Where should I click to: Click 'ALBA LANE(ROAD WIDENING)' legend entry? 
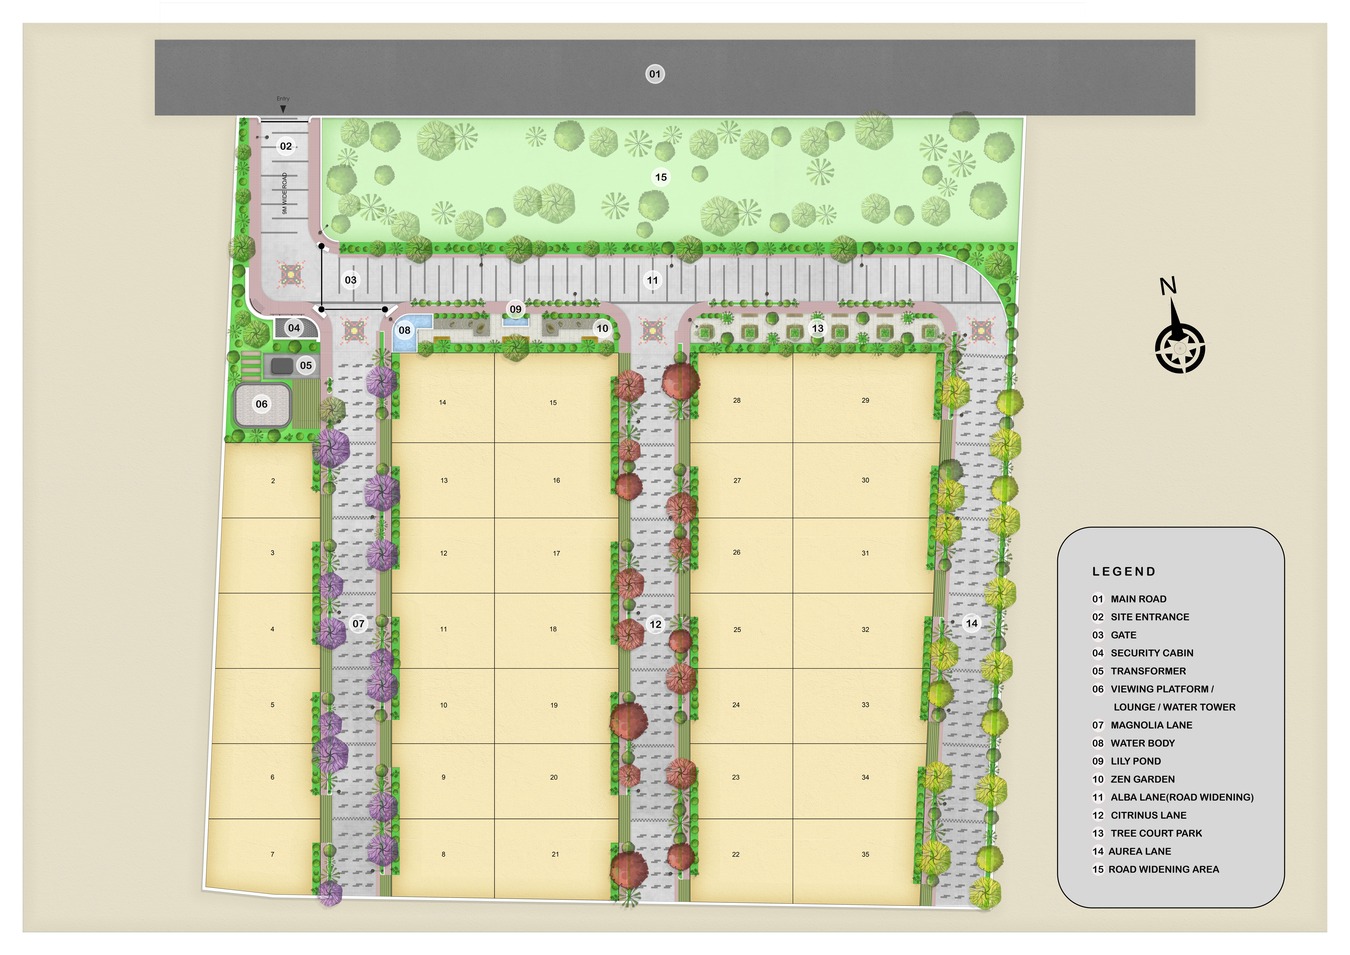click(x=1181, y=797)
